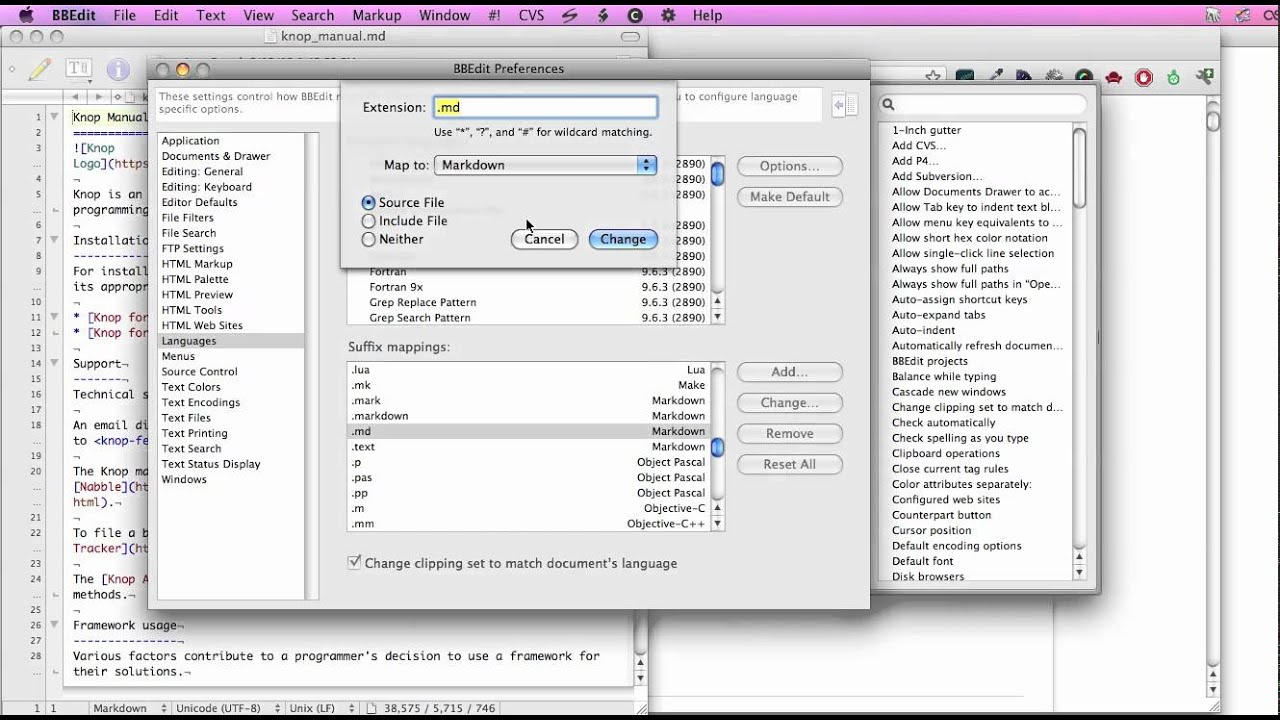Image resolution: width=1280 pixels, height=720 pixels.
Task: Select the Neither radio button
Action: [369, 239]
